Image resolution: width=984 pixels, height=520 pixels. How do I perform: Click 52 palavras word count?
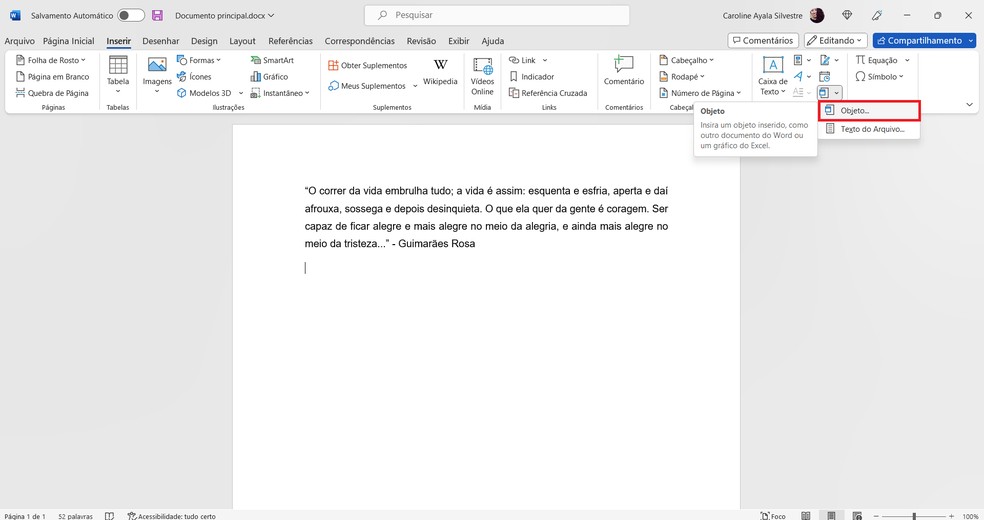[75, 516]
